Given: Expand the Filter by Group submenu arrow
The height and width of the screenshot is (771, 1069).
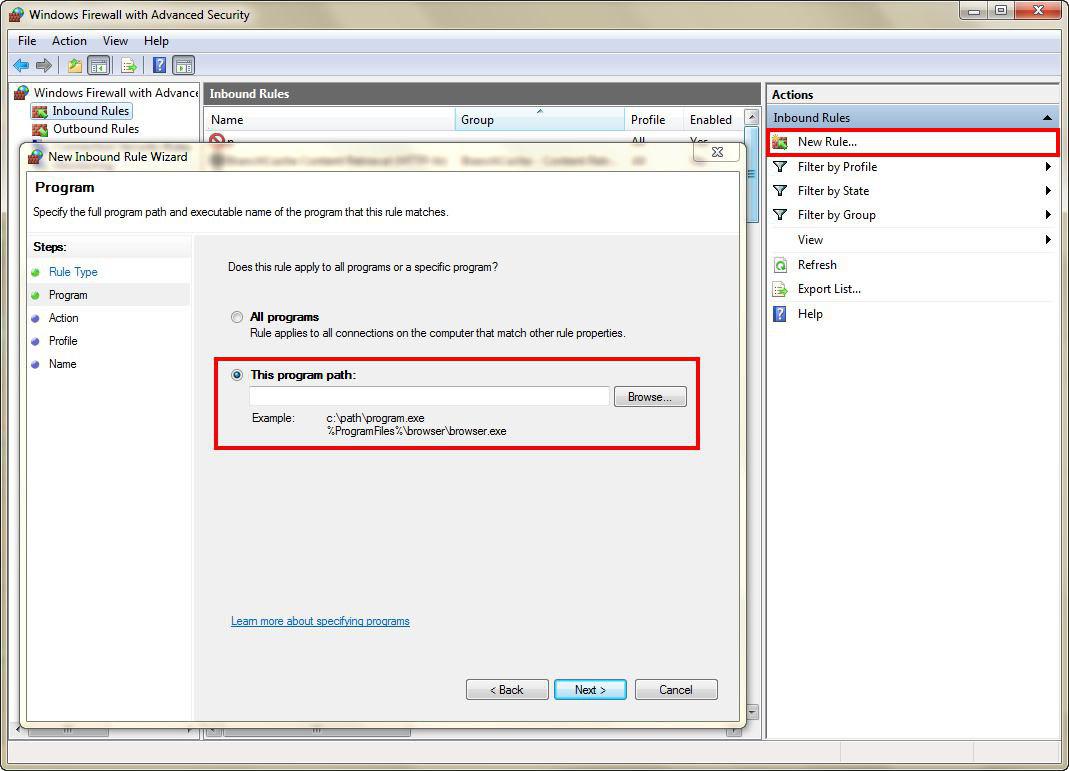Looking at the screenshot, I should click(x=1048, y=215).
